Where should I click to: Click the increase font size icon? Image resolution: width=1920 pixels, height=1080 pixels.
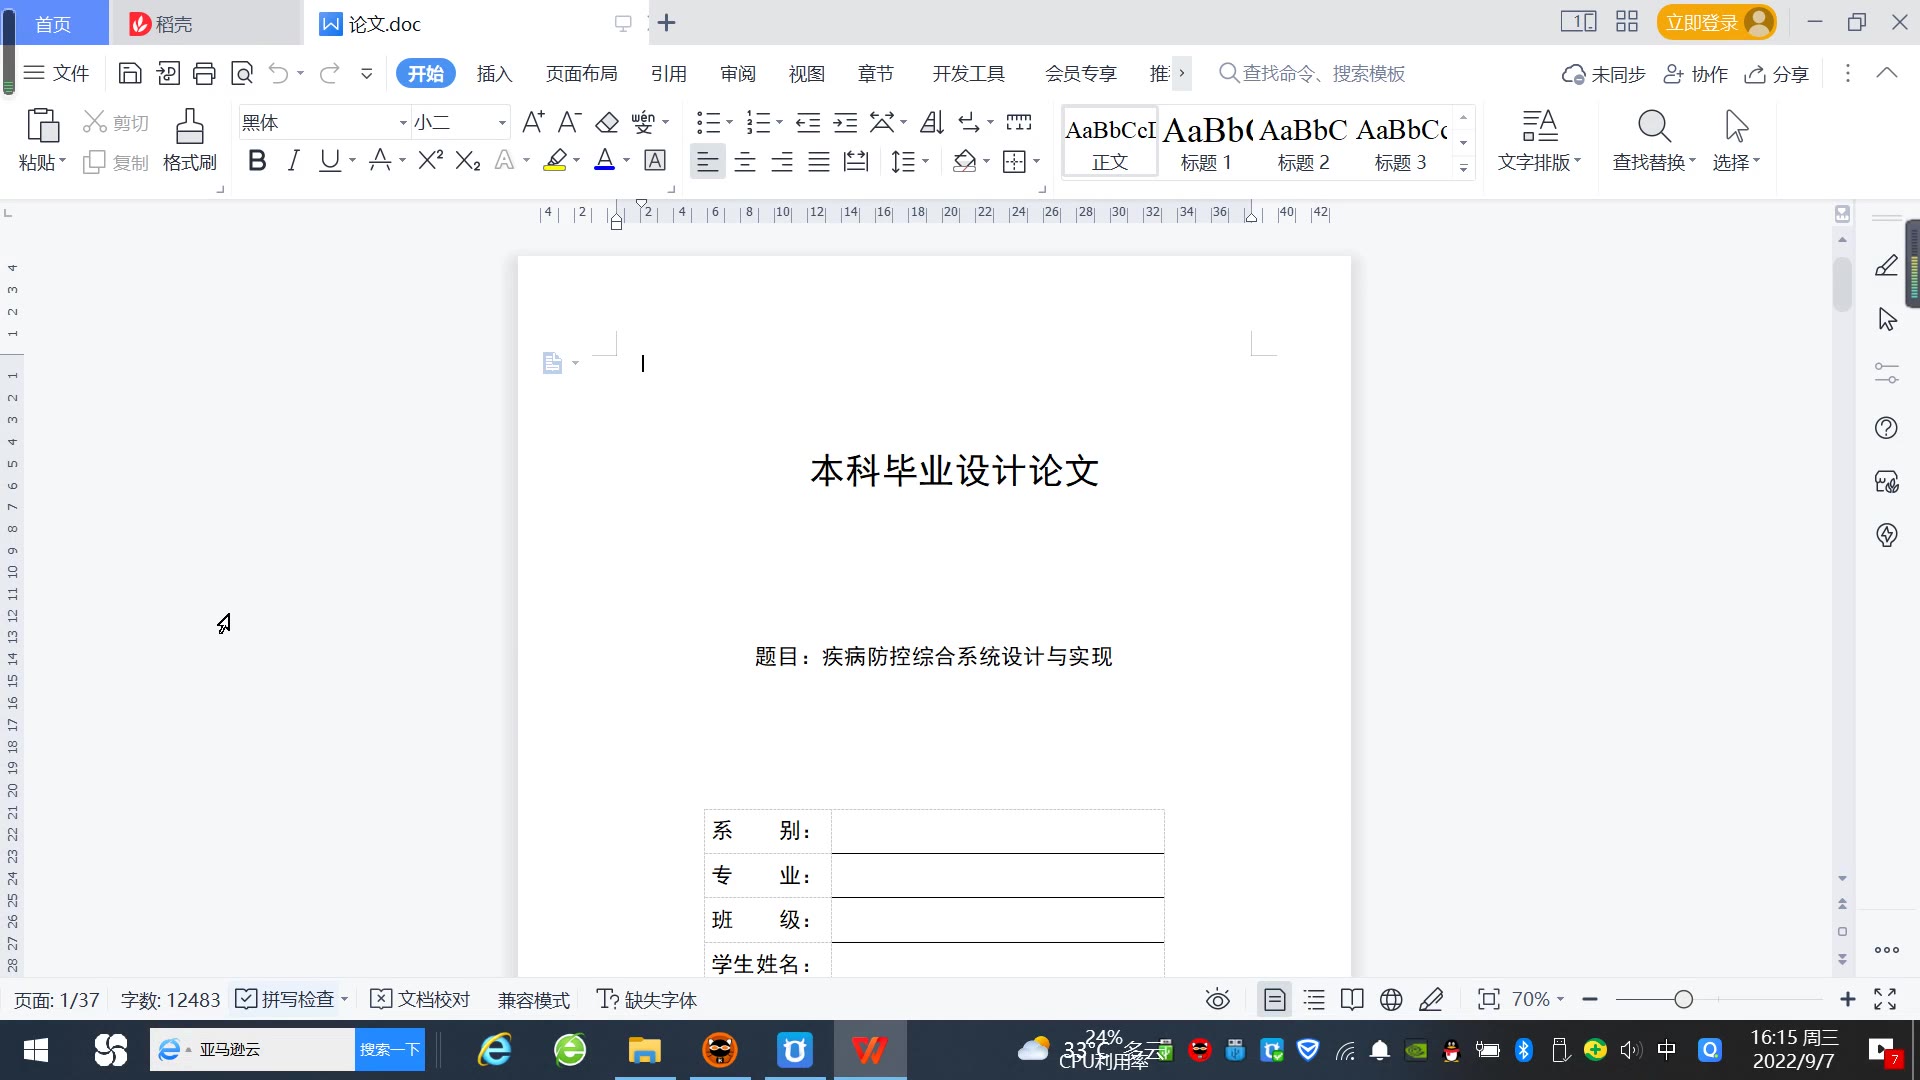pyautogui.click(x=533, y=123)
